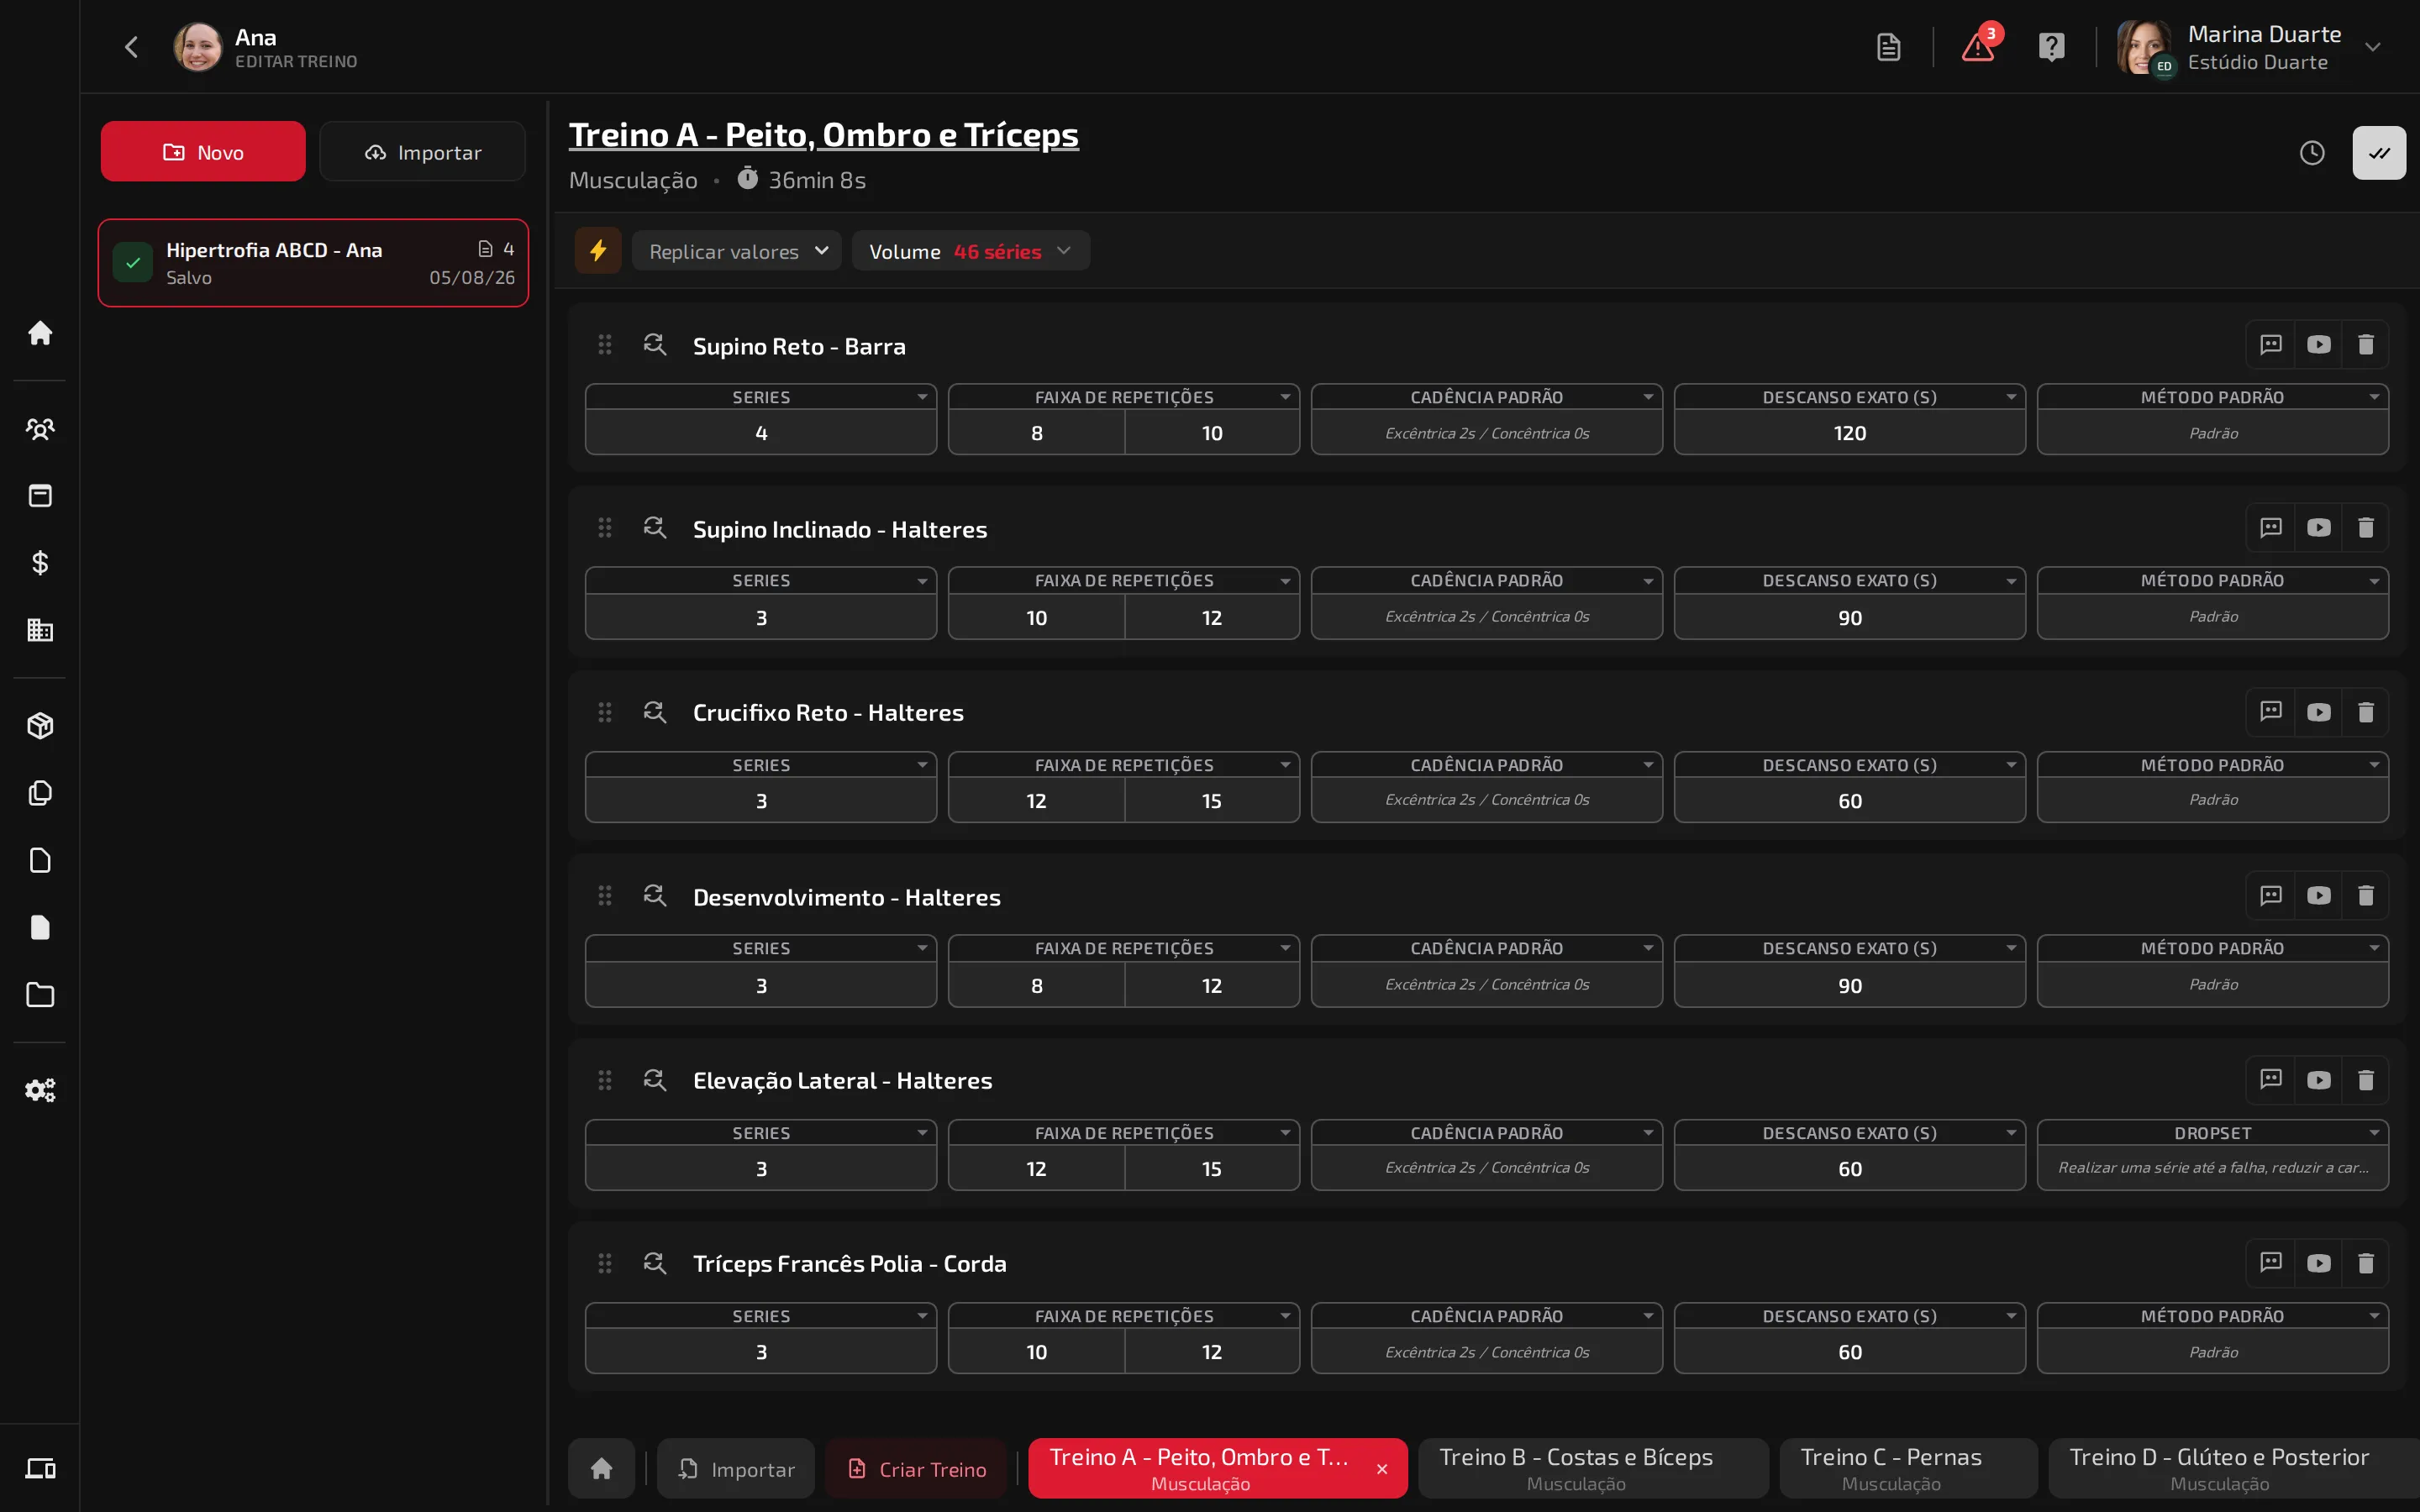Switch to Treino C - Pernas tab
This screenshot has height=1512, width=2420.
[1907, 1468]
